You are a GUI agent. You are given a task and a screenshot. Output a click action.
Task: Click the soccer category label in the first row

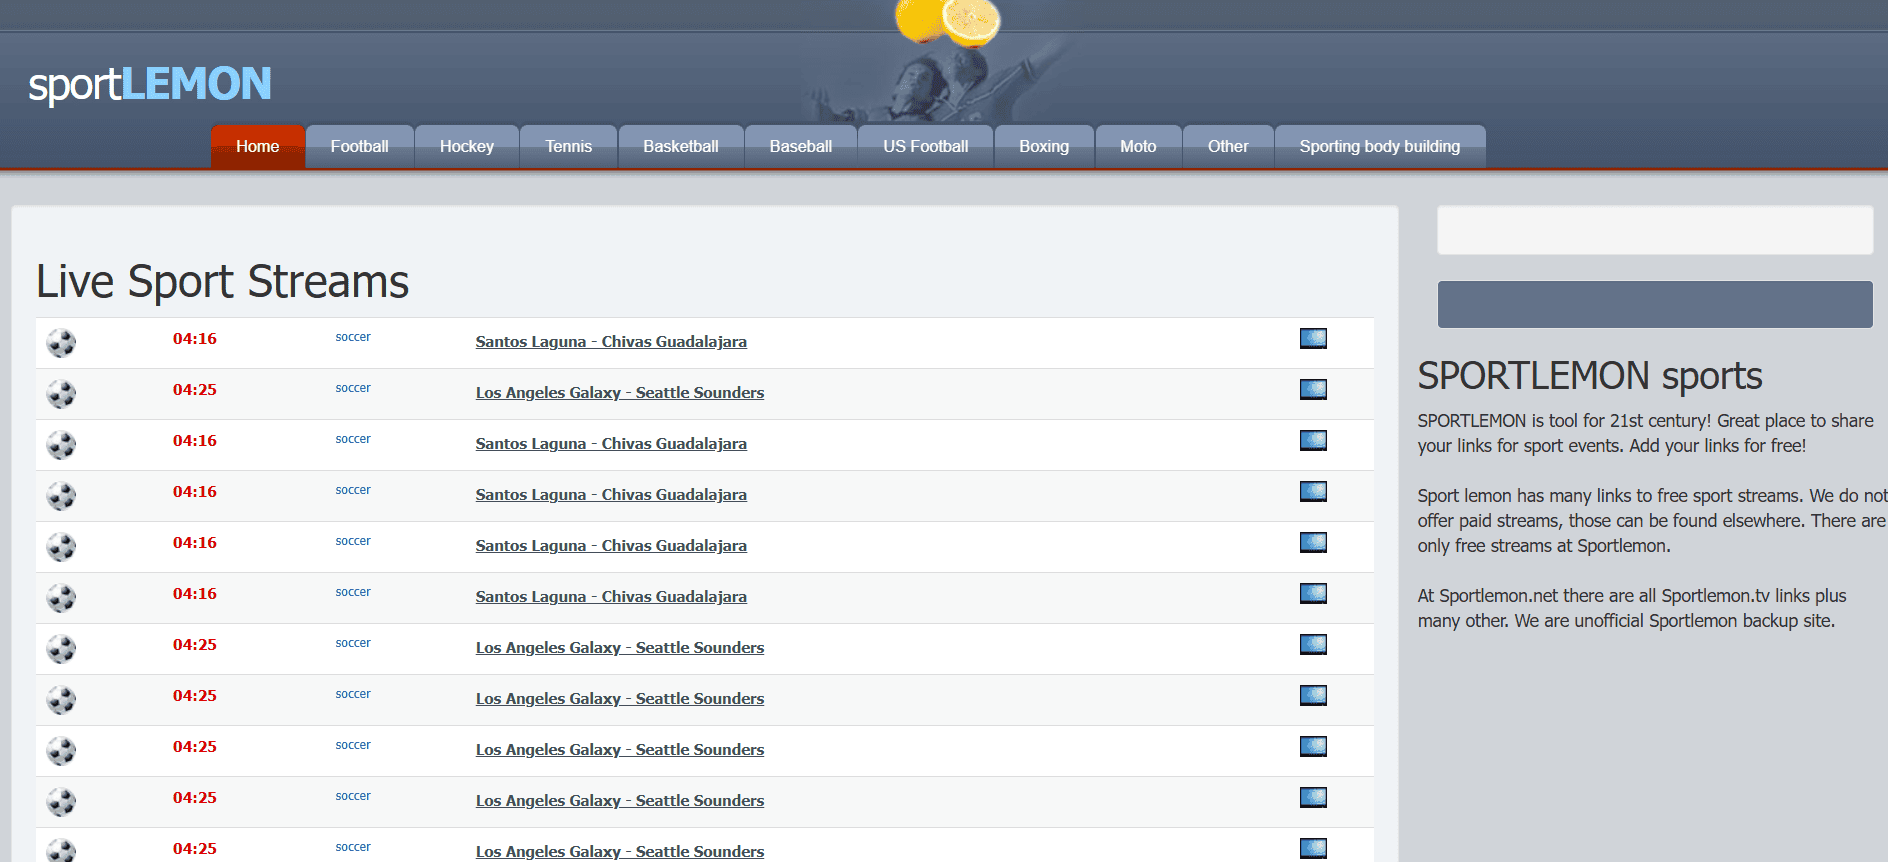(x=353, y=337)
